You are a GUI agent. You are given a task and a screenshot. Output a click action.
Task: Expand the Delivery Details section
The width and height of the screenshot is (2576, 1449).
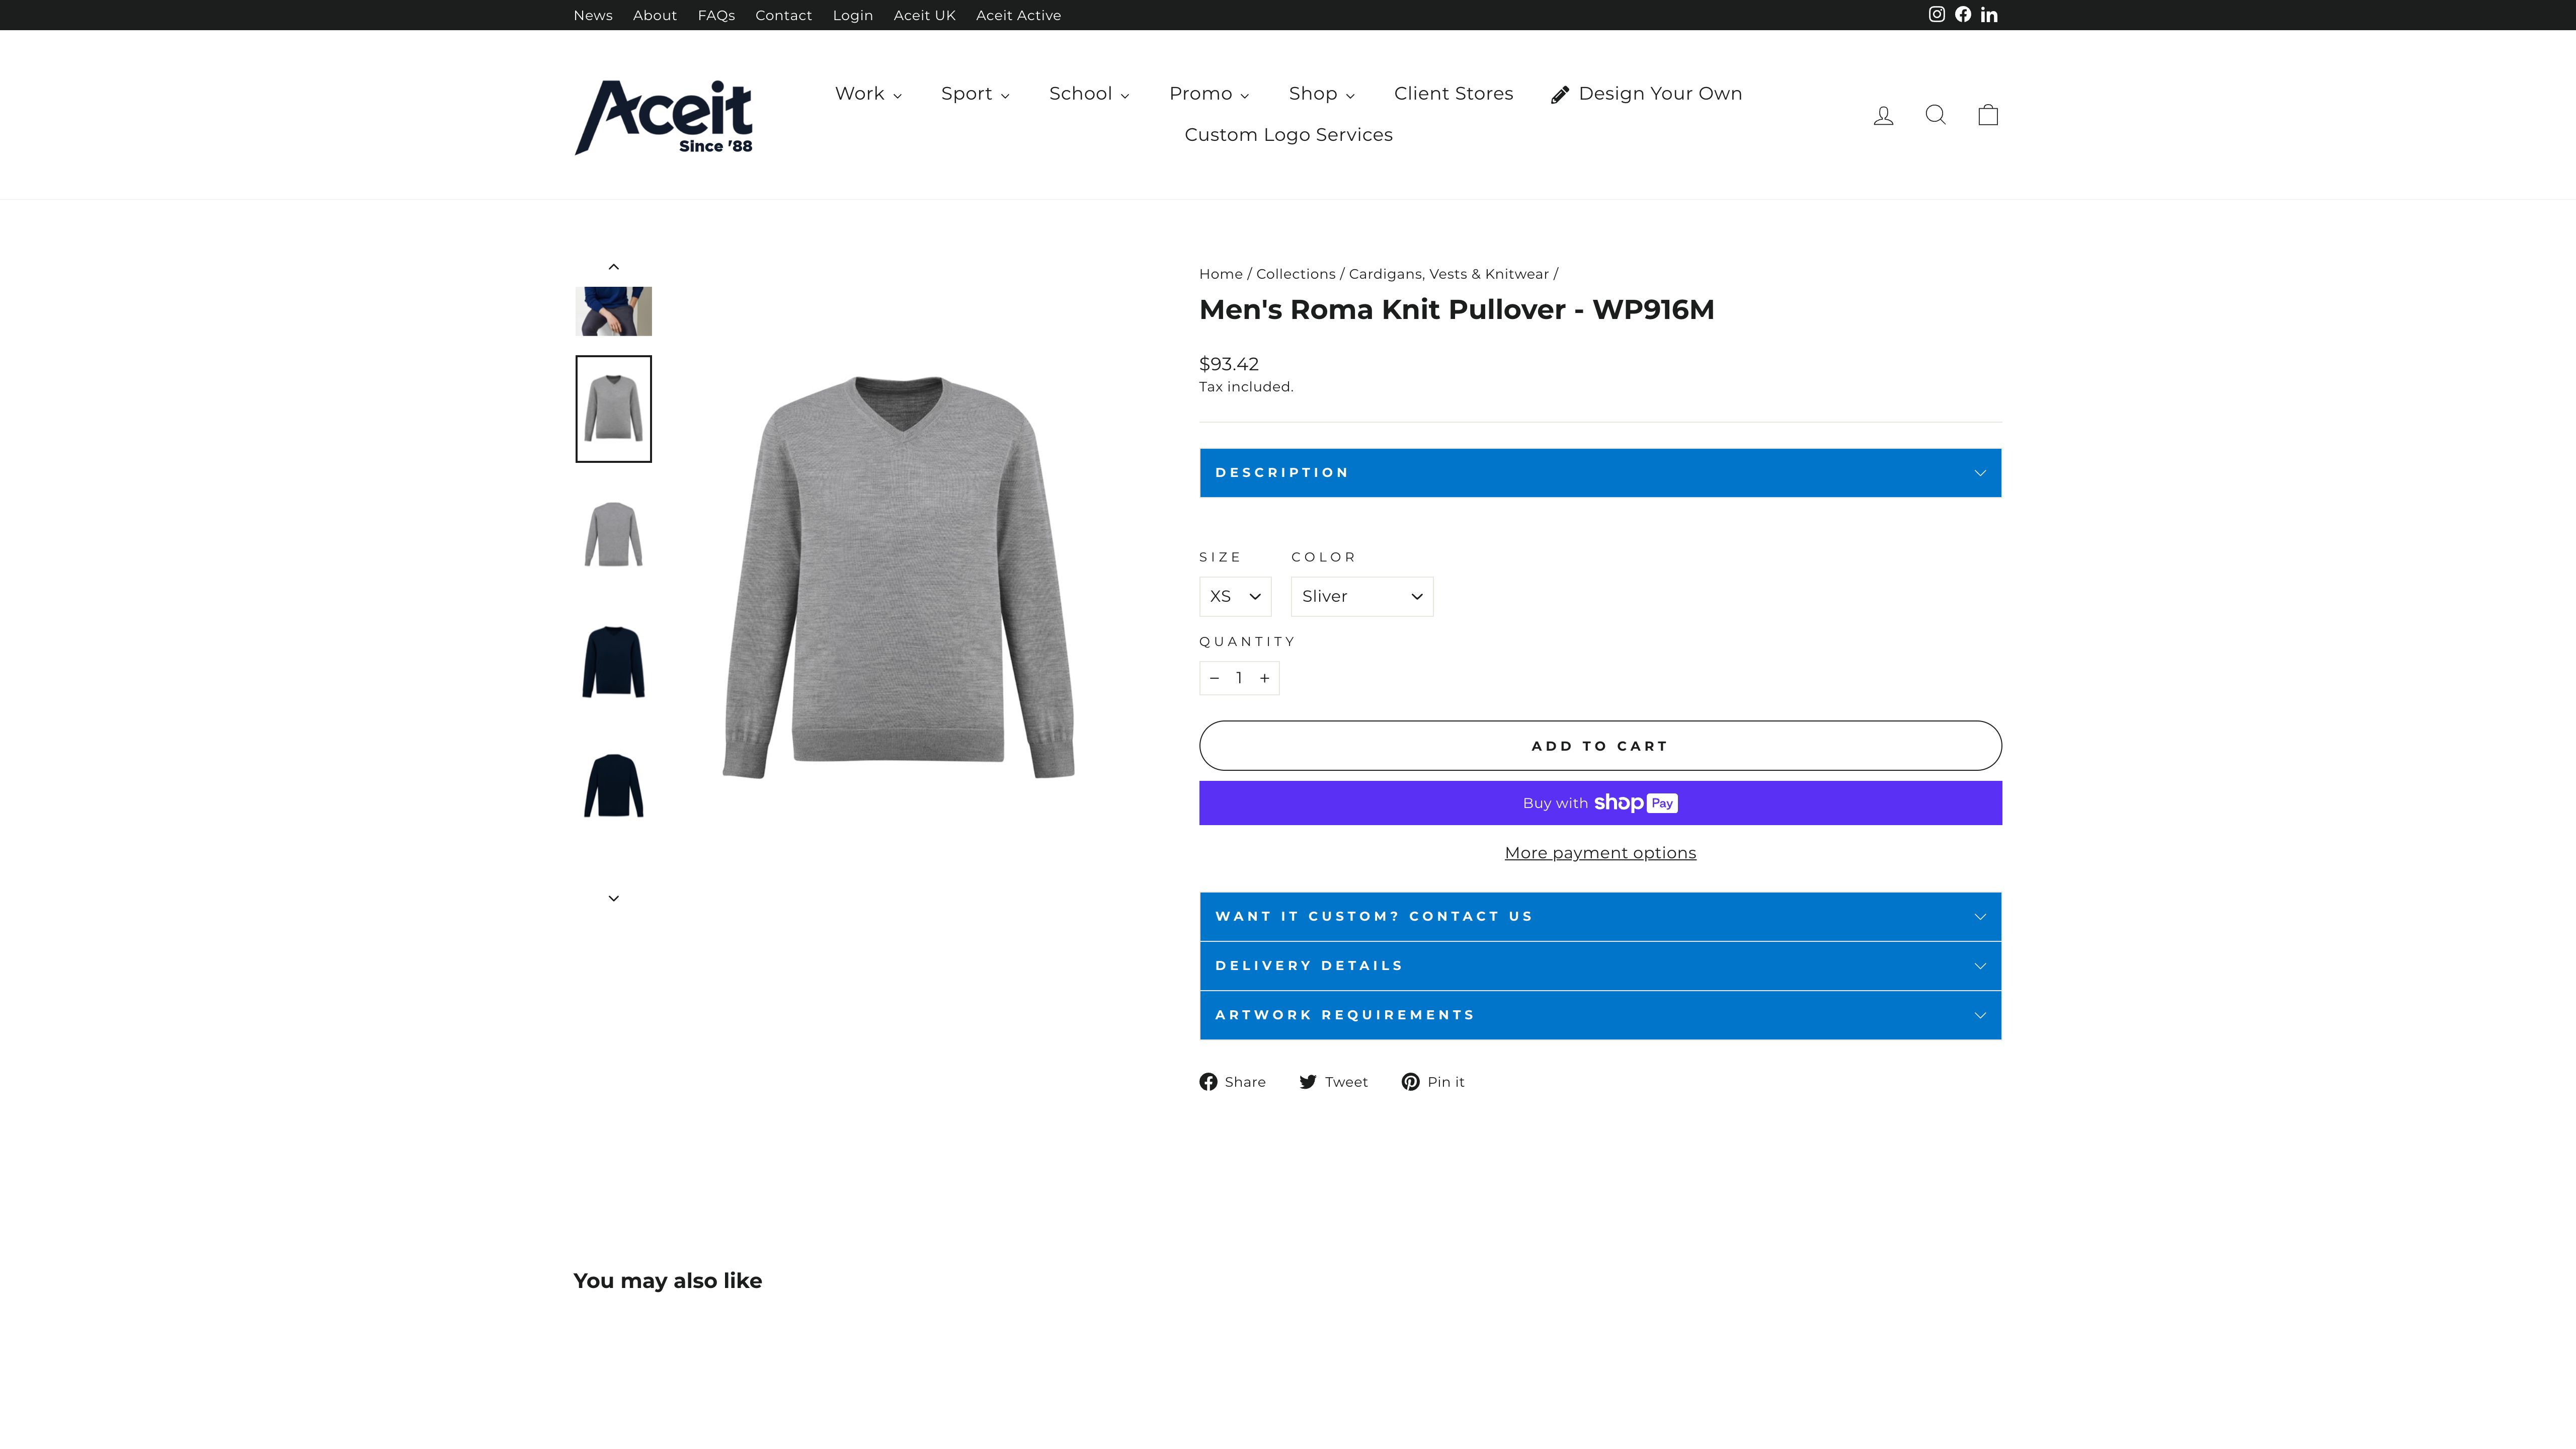tap(1600, 965)
